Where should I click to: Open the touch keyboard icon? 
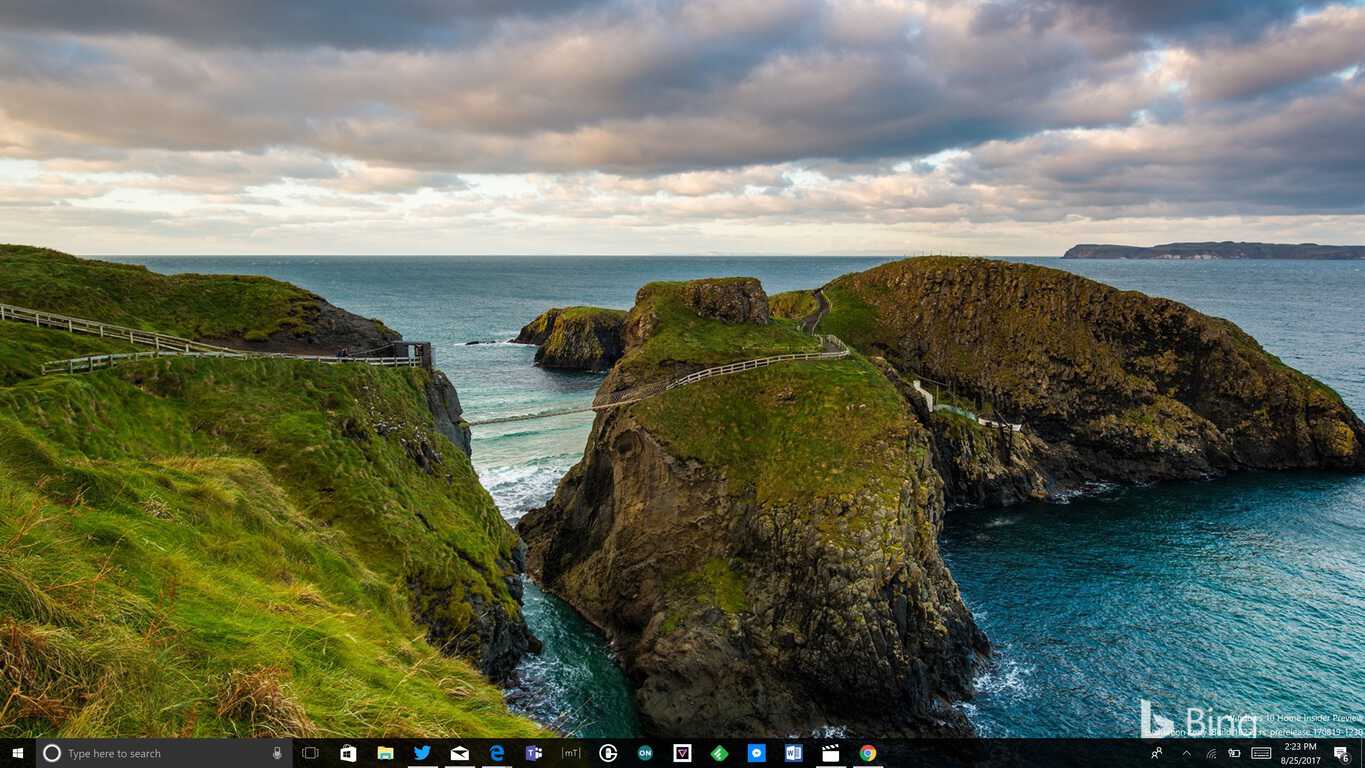(x=1261, y=753)
